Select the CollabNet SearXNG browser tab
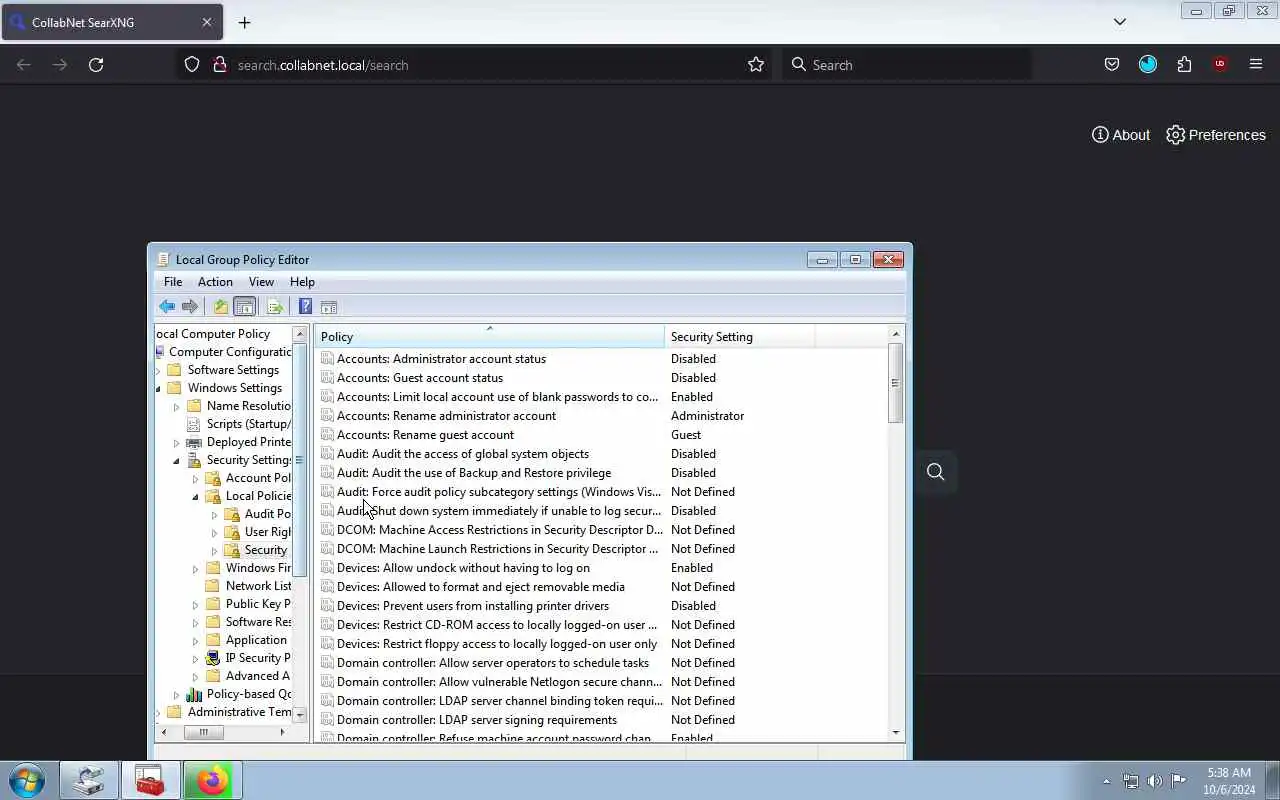Screen dimensions: 1280x800 (111, 22)
